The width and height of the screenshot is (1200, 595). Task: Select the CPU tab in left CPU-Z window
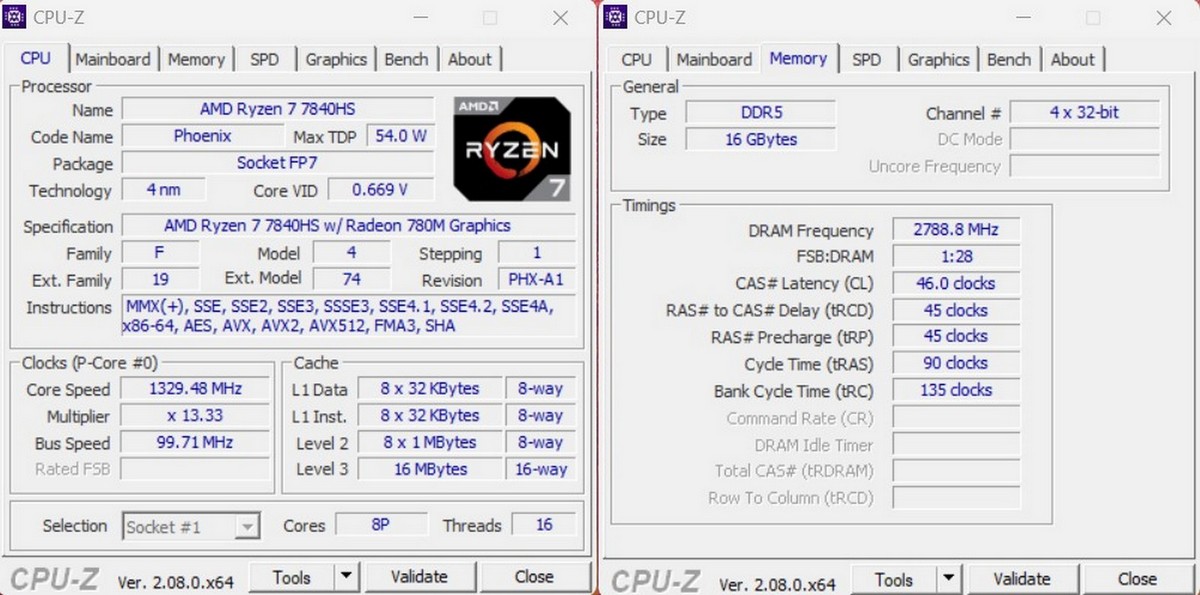pyautogui.click(x=36, y=58)
